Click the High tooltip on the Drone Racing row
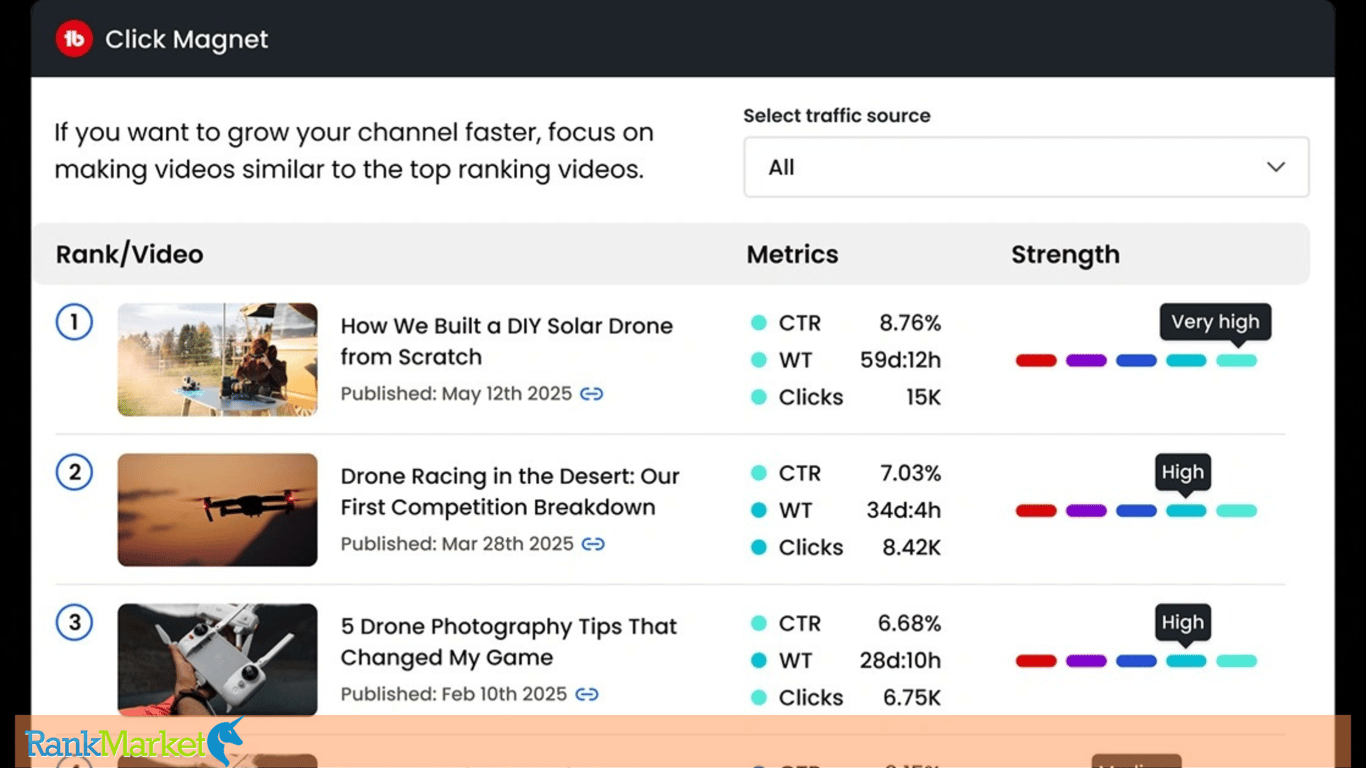Image resolution: width=1366 pixels, height=768 pixels. 1183,472
